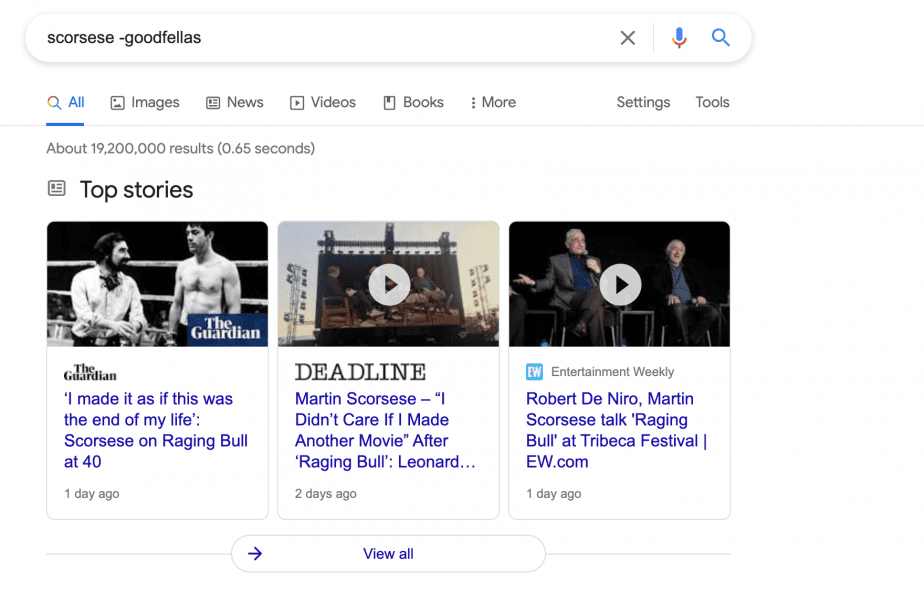Click the Guardian card's 1 day ago timestamp

[x=91, y=494]
